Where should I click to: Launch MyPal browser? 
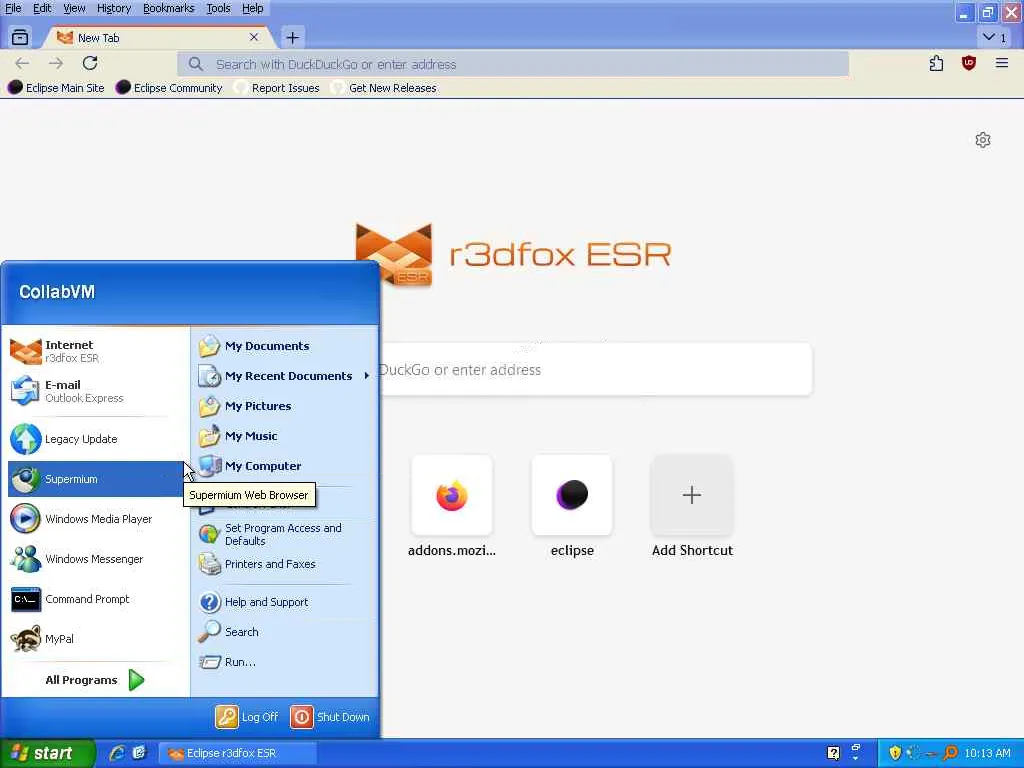96,639
